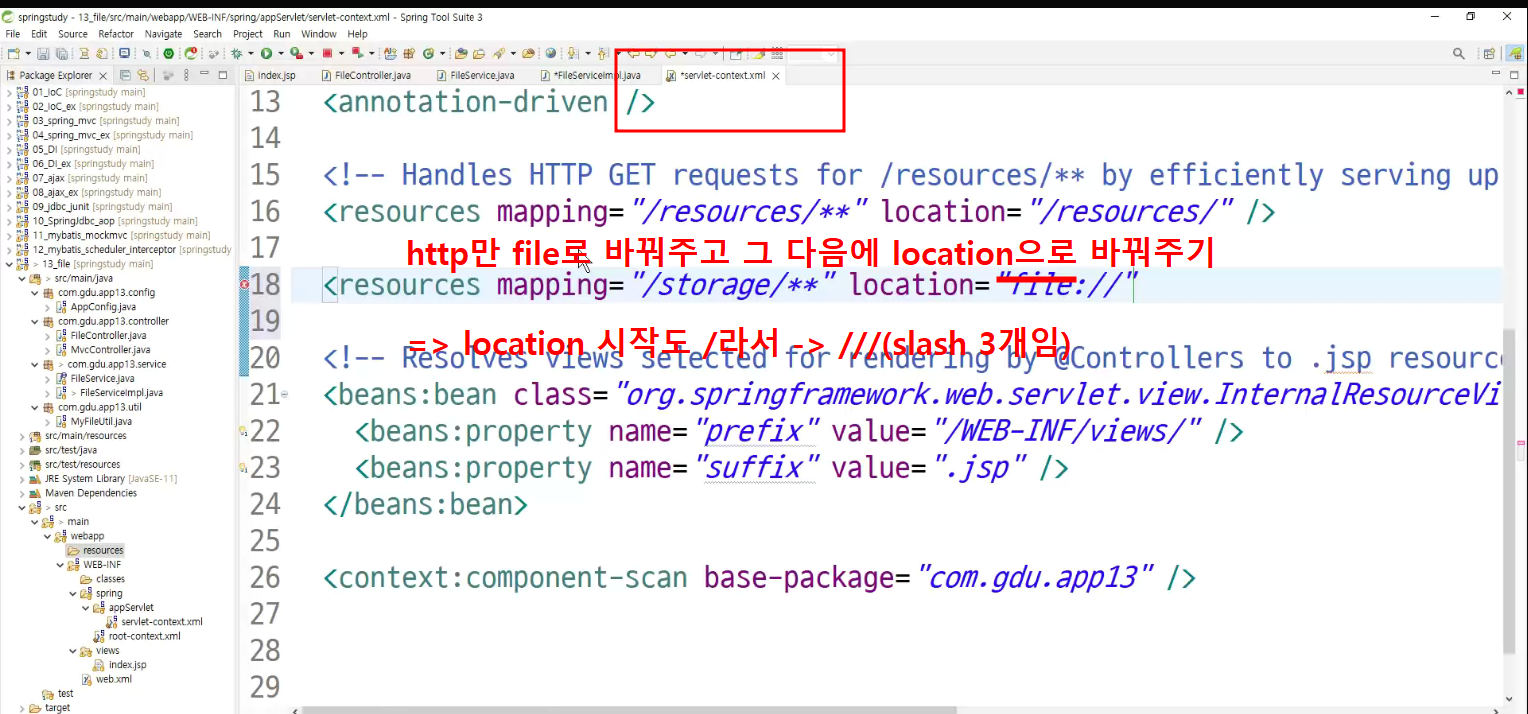Click the Open Perspective icon

coord(1489,54)
